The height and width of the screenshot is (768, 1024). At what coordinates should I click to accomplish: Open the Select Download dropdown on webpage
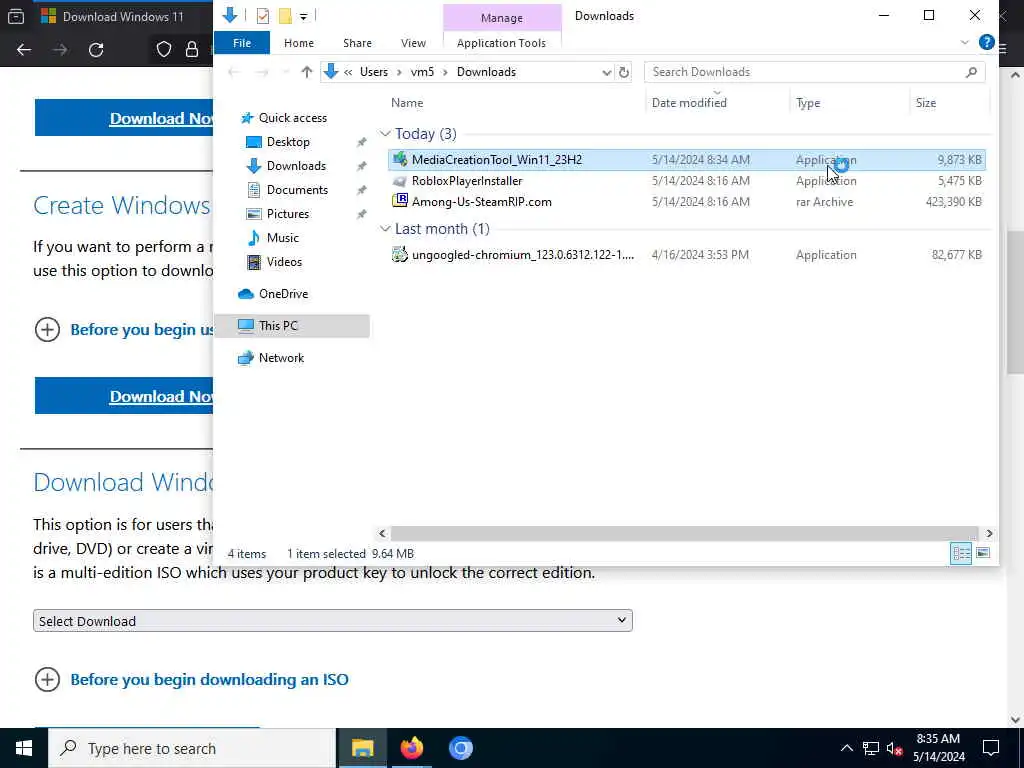click(332, 620)
